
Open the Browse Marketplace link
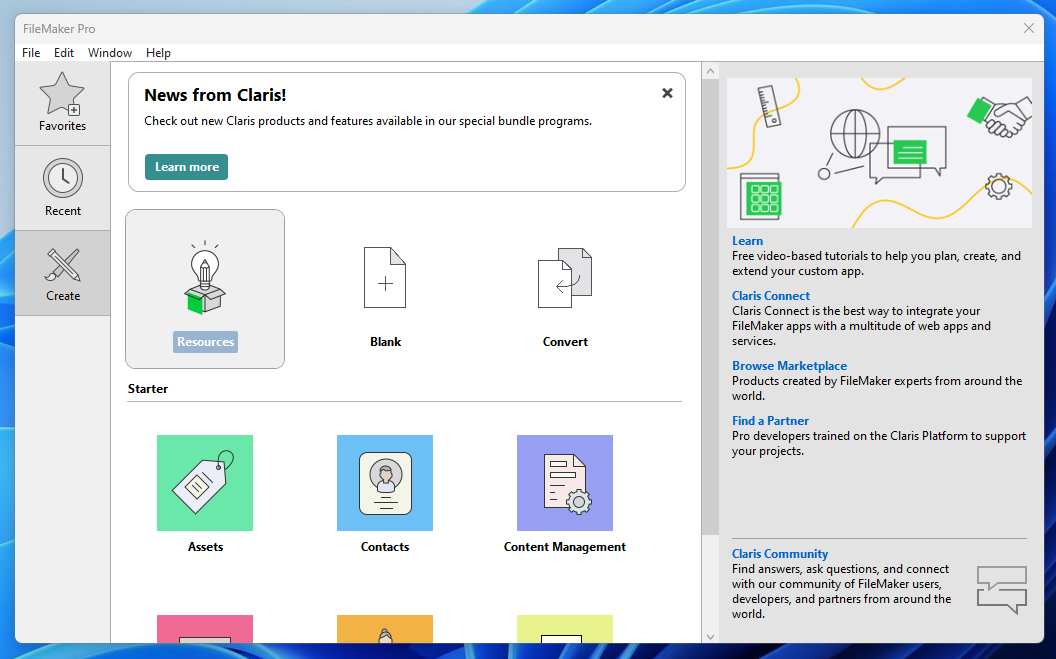[789, 366]
